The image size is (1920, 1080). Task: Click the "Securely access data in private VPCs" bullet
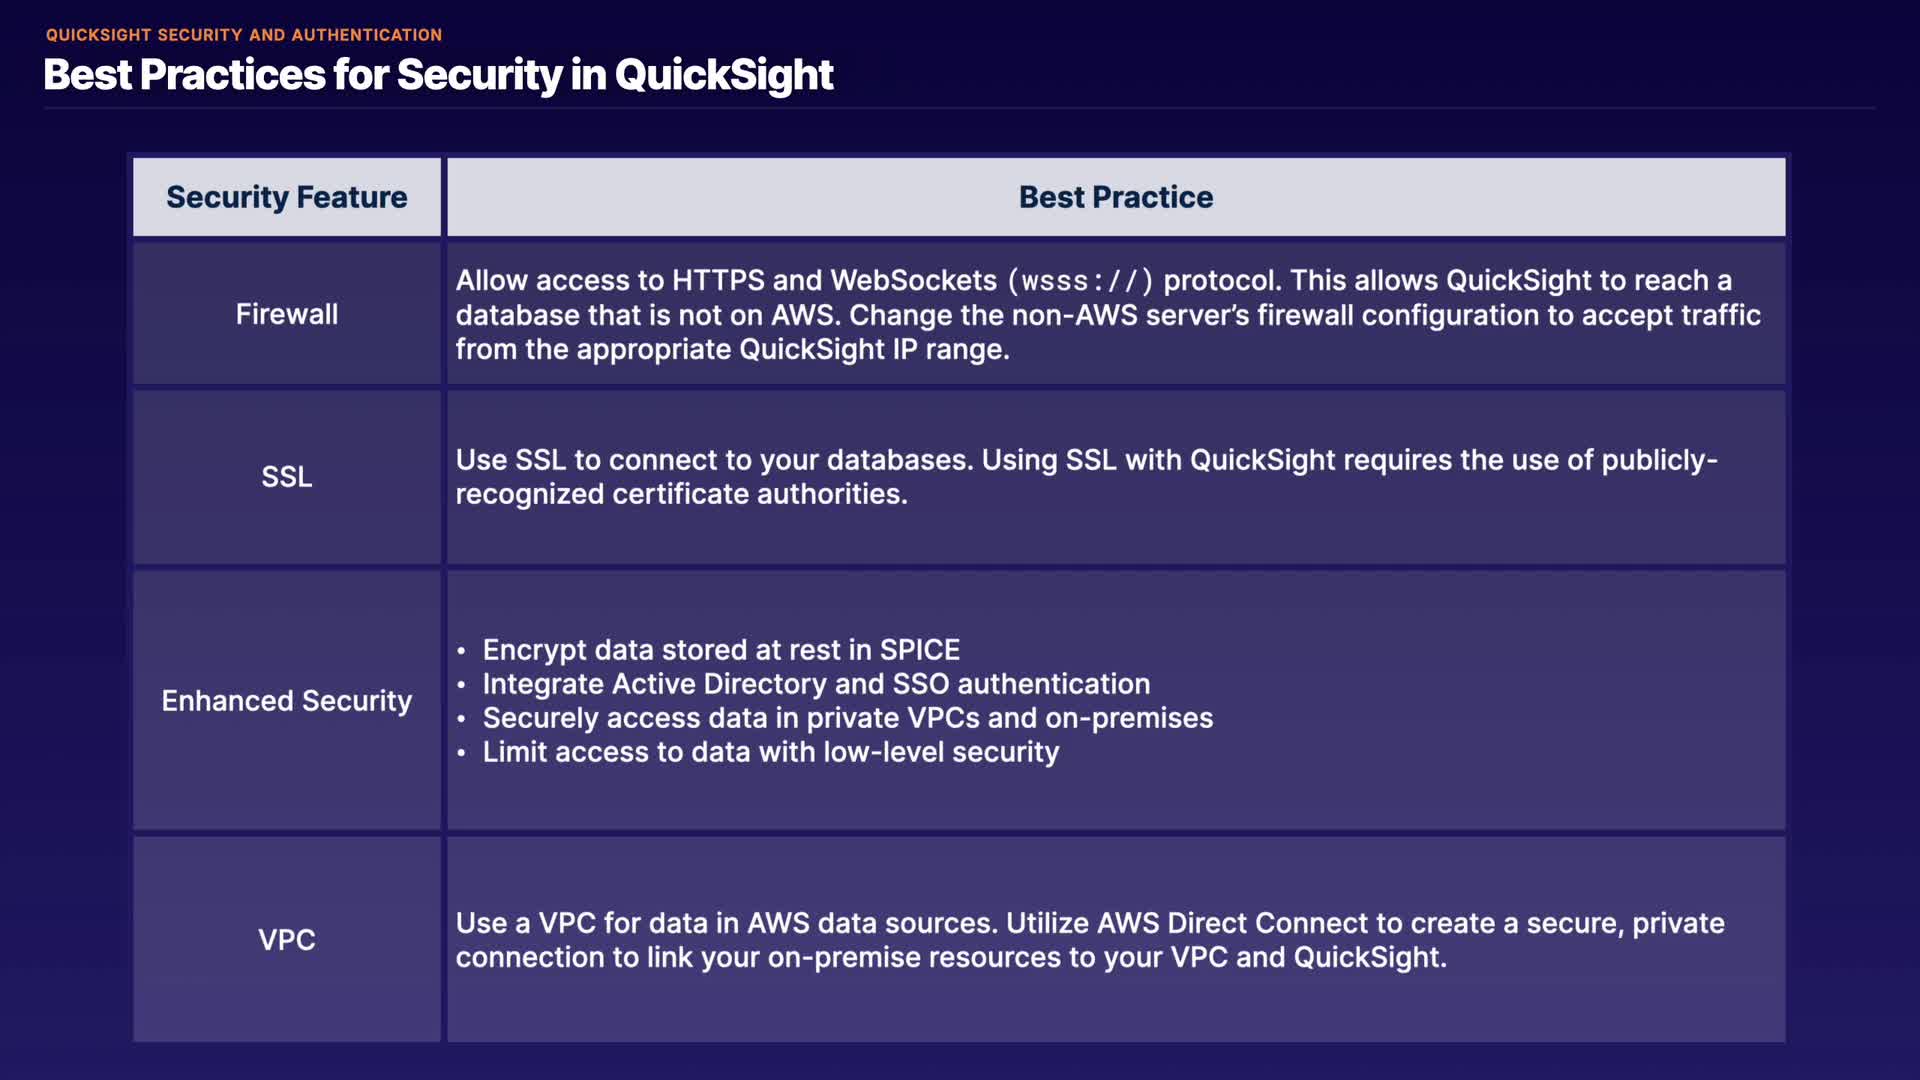[x=847, y=718]
